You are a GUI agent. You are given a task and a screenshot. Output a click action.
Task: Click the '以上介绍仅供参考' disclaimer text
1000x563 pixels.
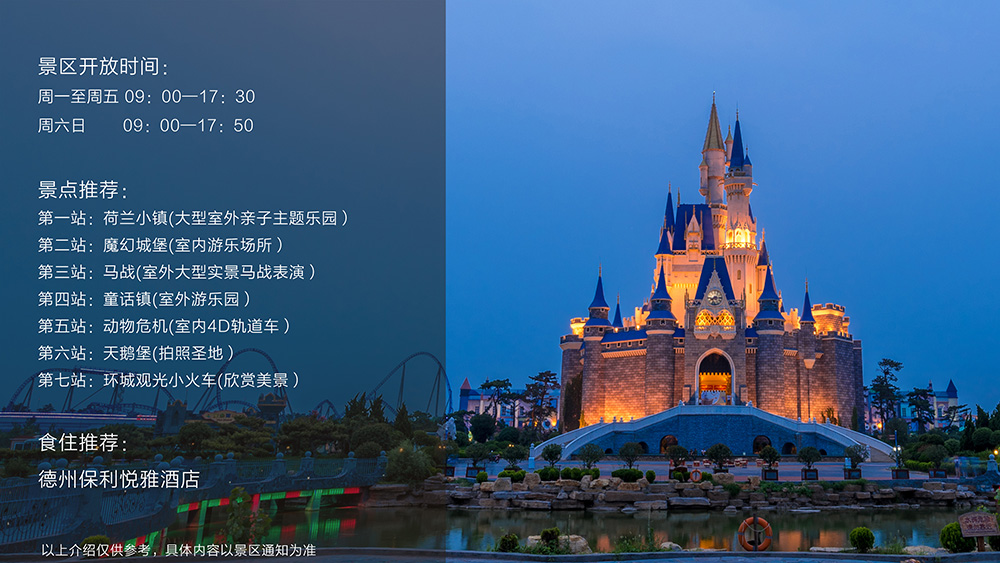[x=179, y=550]
